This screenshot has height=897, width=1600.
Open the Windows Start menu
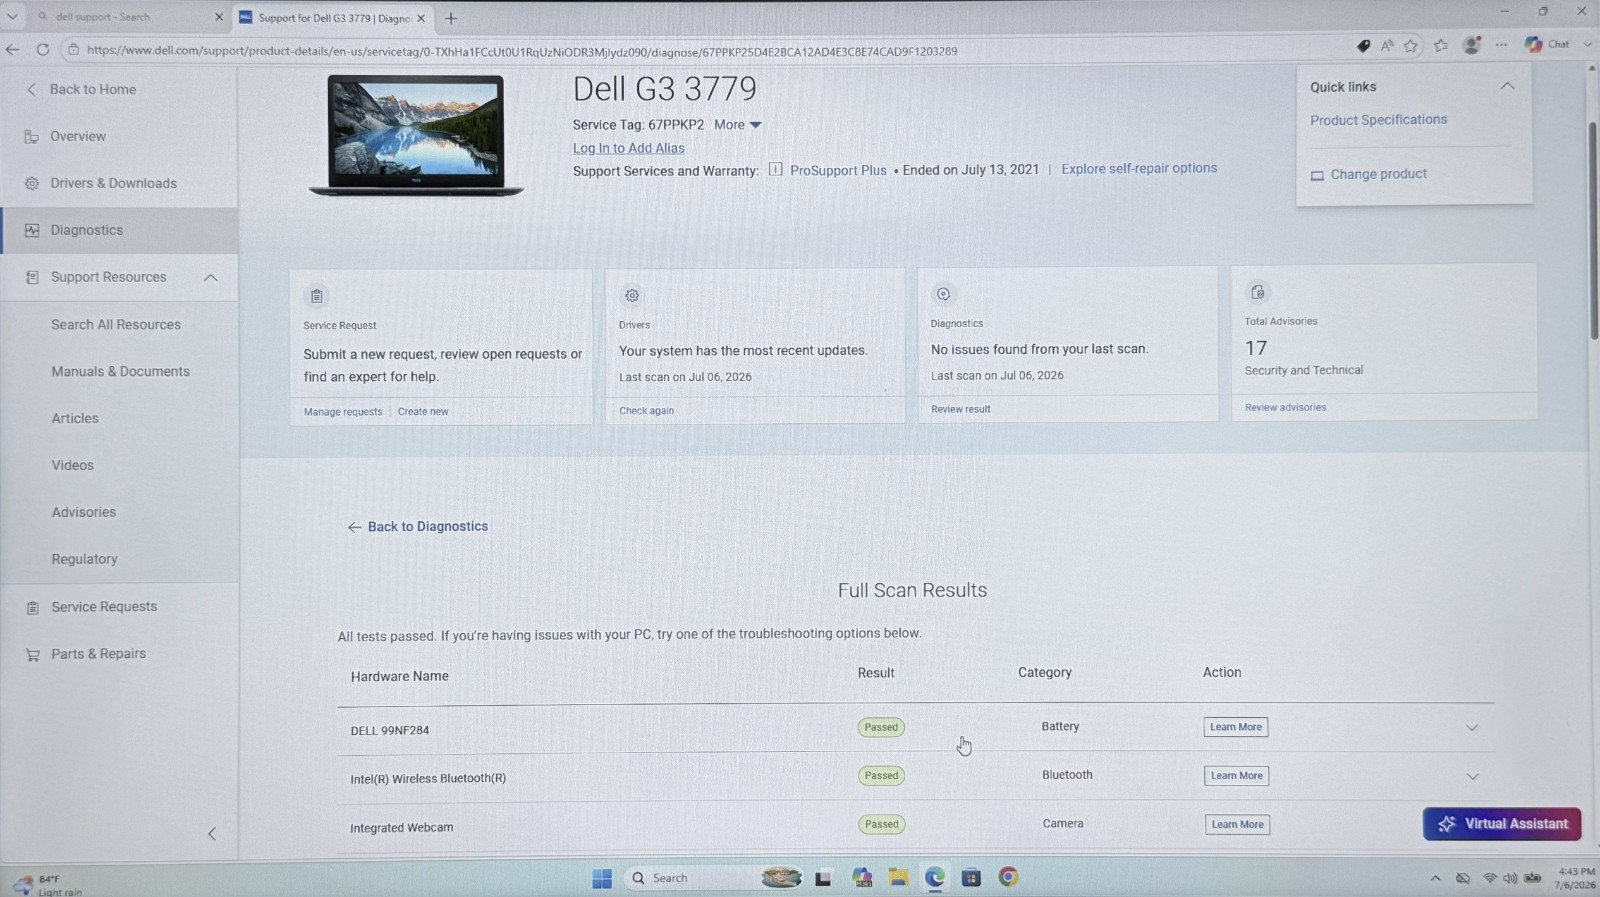(x=602, y=878)
